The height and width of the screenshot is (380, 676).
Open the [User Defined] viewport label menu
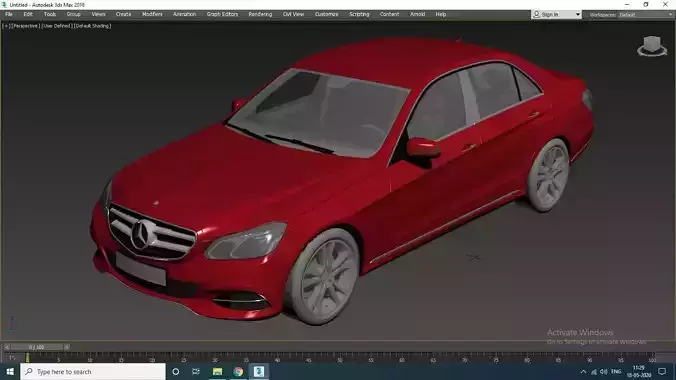[x=56, y=26]
